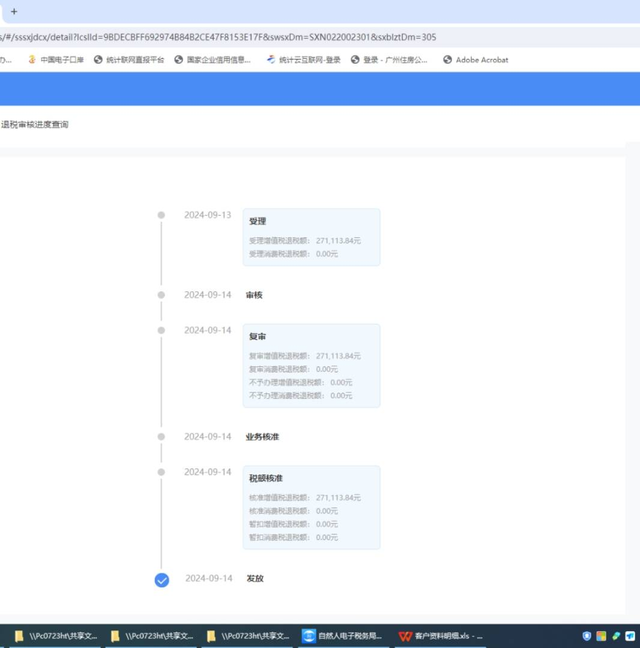Image resolution: width=640 pixels, height=648 pixels.
Task: Click the blue shield icon in system tray
Action: (x=587, y=636)
